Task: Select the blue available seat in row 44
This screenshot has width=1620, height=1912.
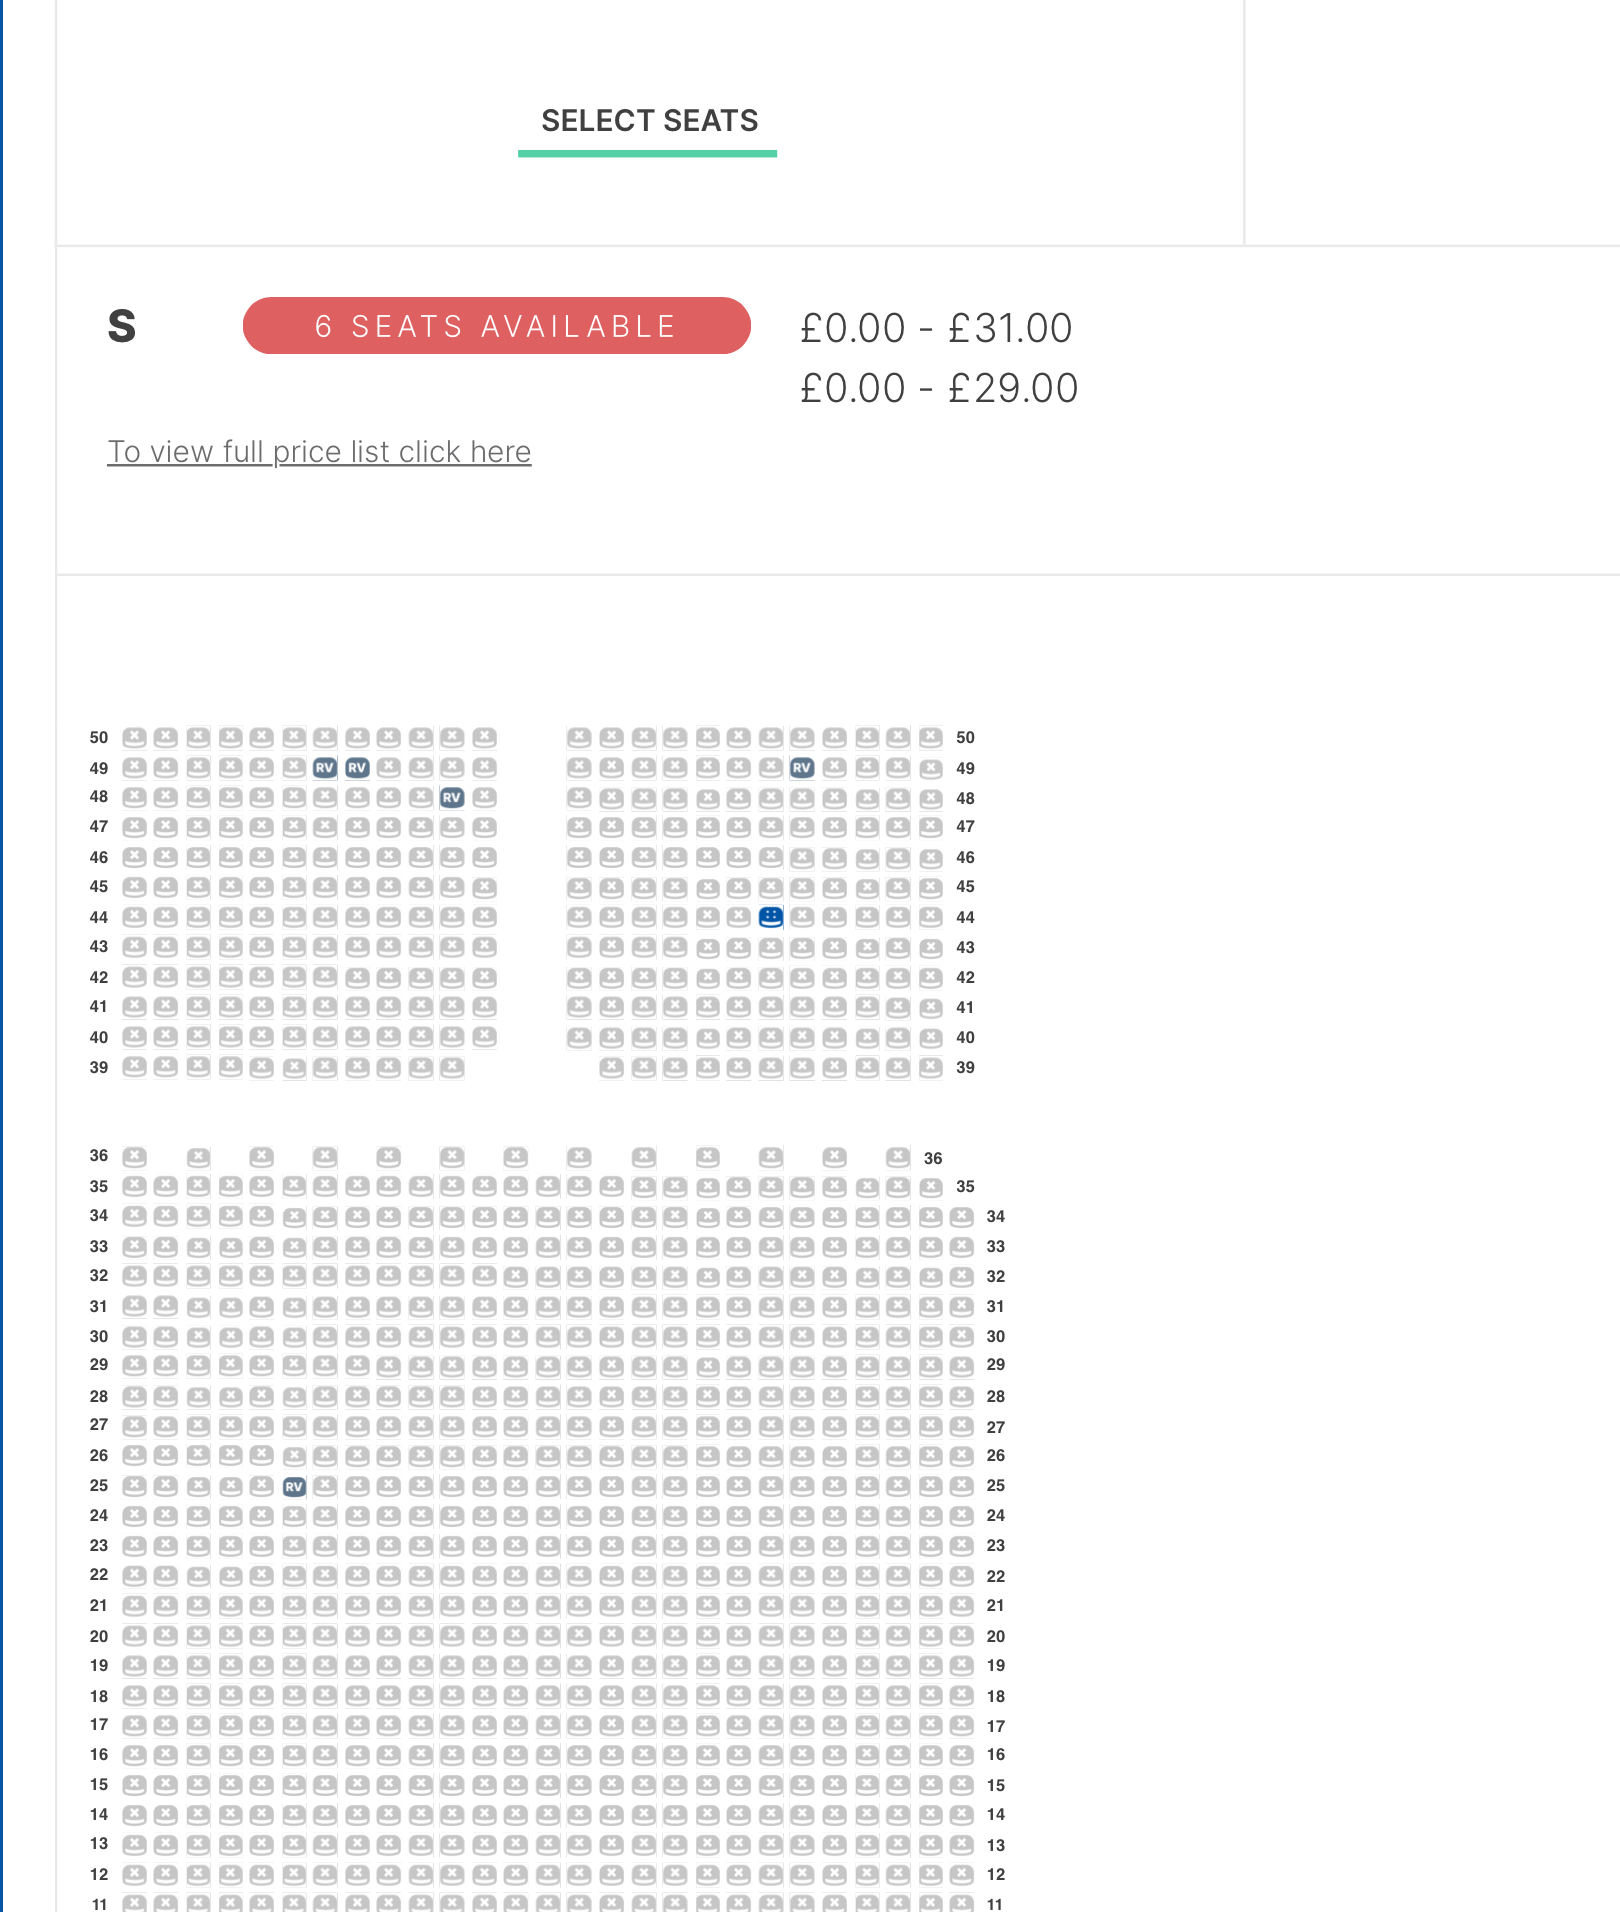Action: click(770, 917)
